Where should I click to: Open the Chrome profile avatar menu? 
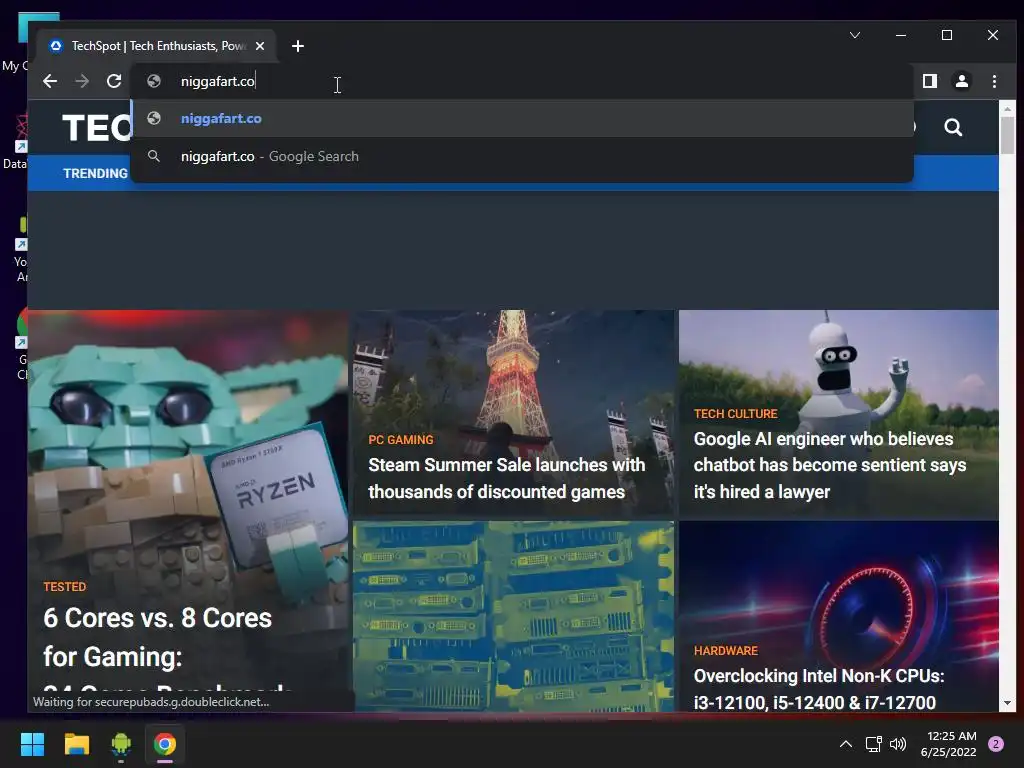pyautogui.click(x=961, y=81)
